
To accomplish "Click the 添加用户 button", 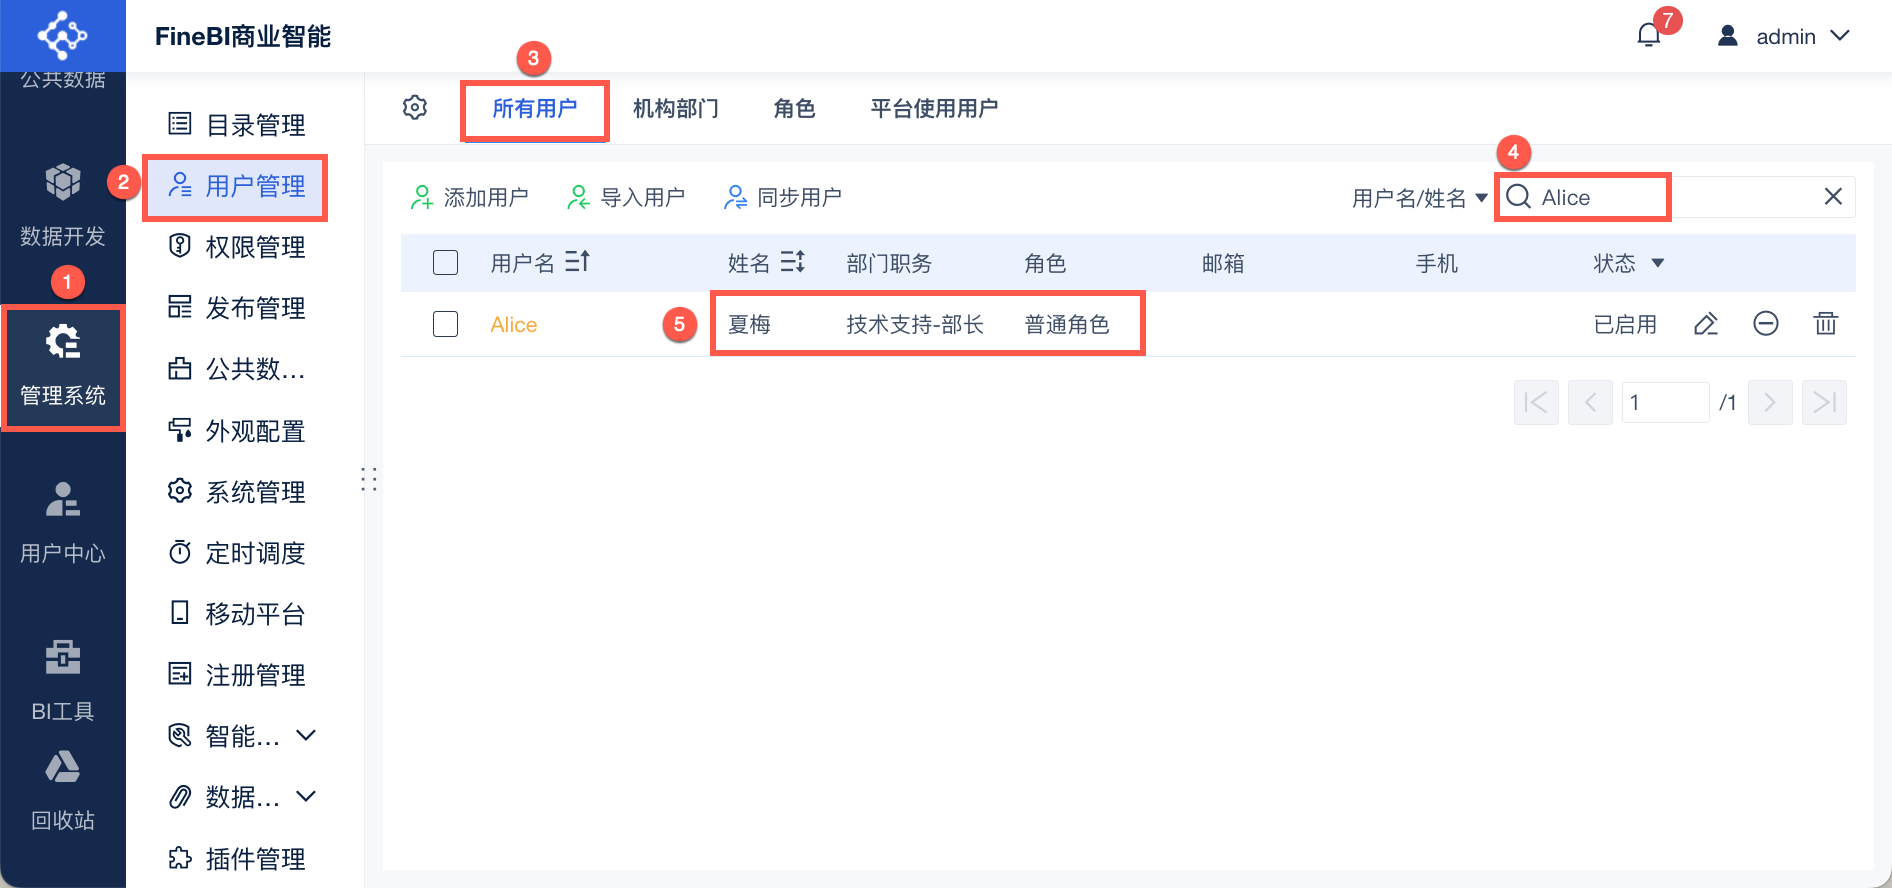I will [470, 198].
